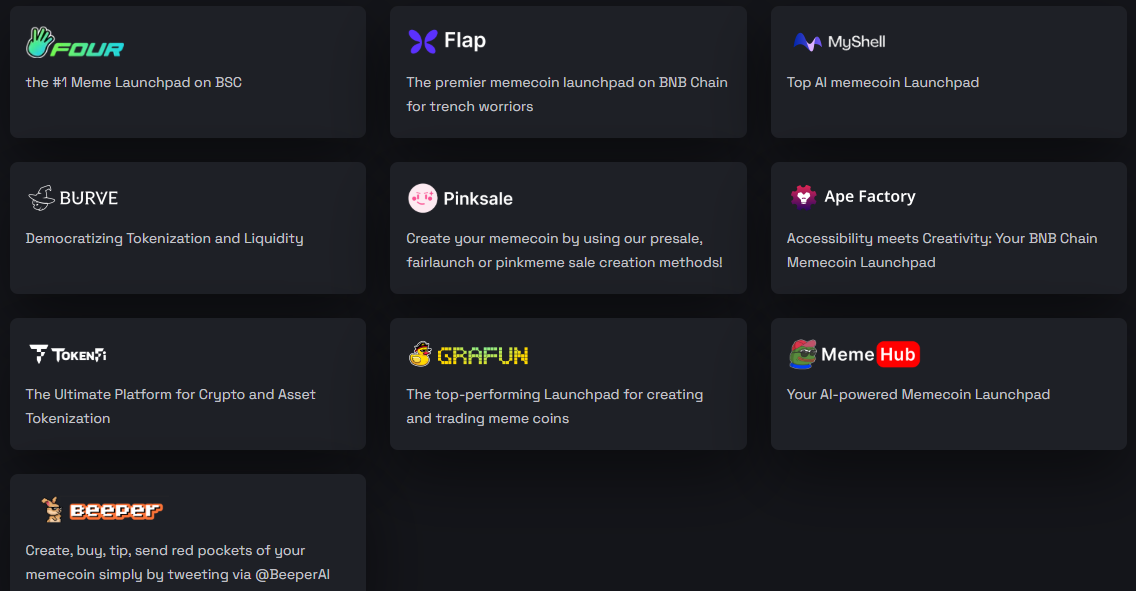Screen dimensions: 1136x591
Task: Open the Flap launchpad card description
Action: point(566,95)
